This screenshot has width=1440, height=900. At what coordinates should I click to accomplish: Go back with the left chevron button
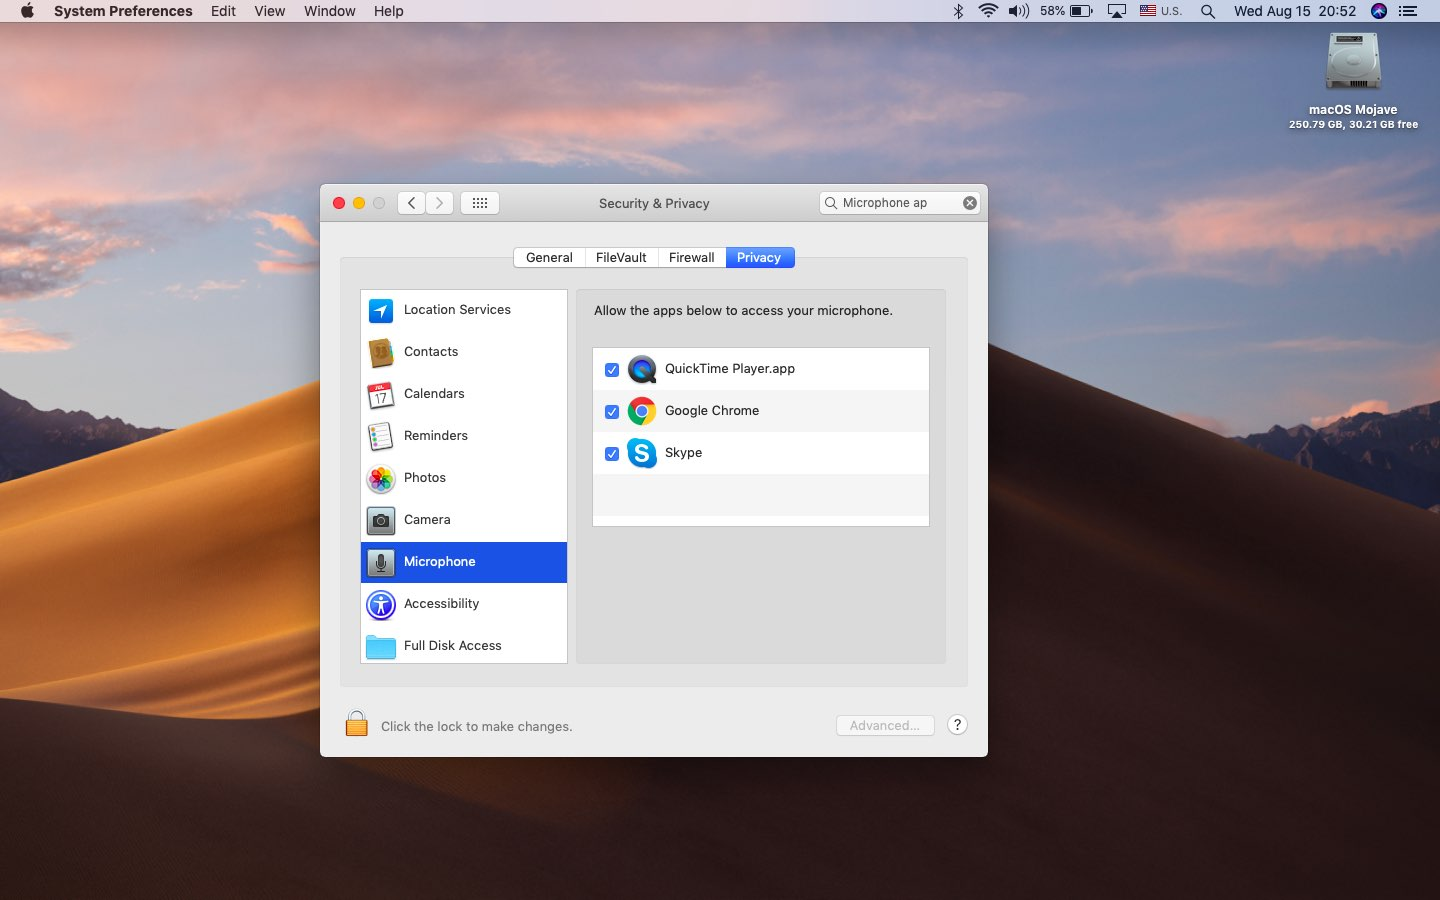tap(411, 203)
